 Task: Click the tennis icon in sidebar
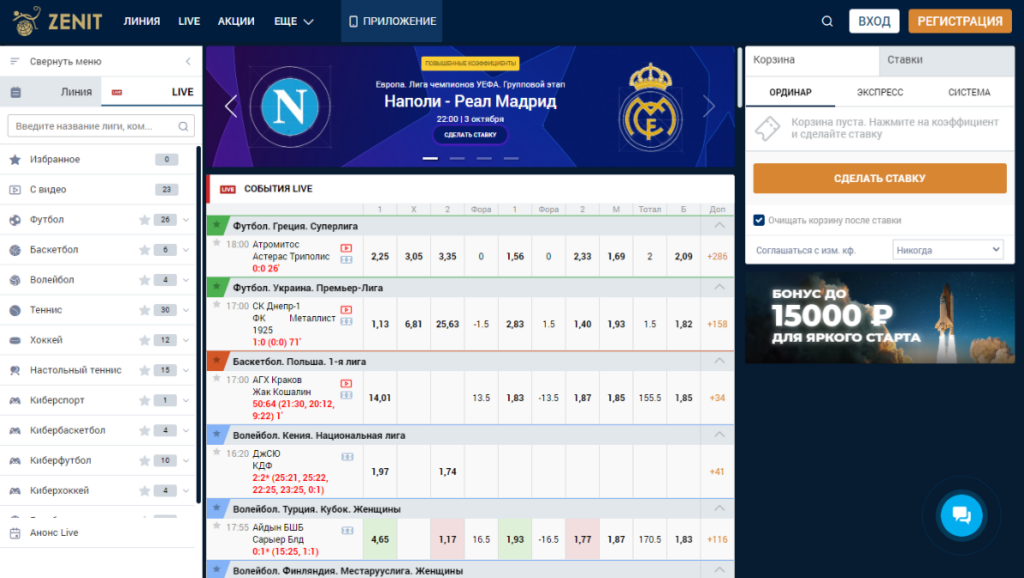coord(15,310)
